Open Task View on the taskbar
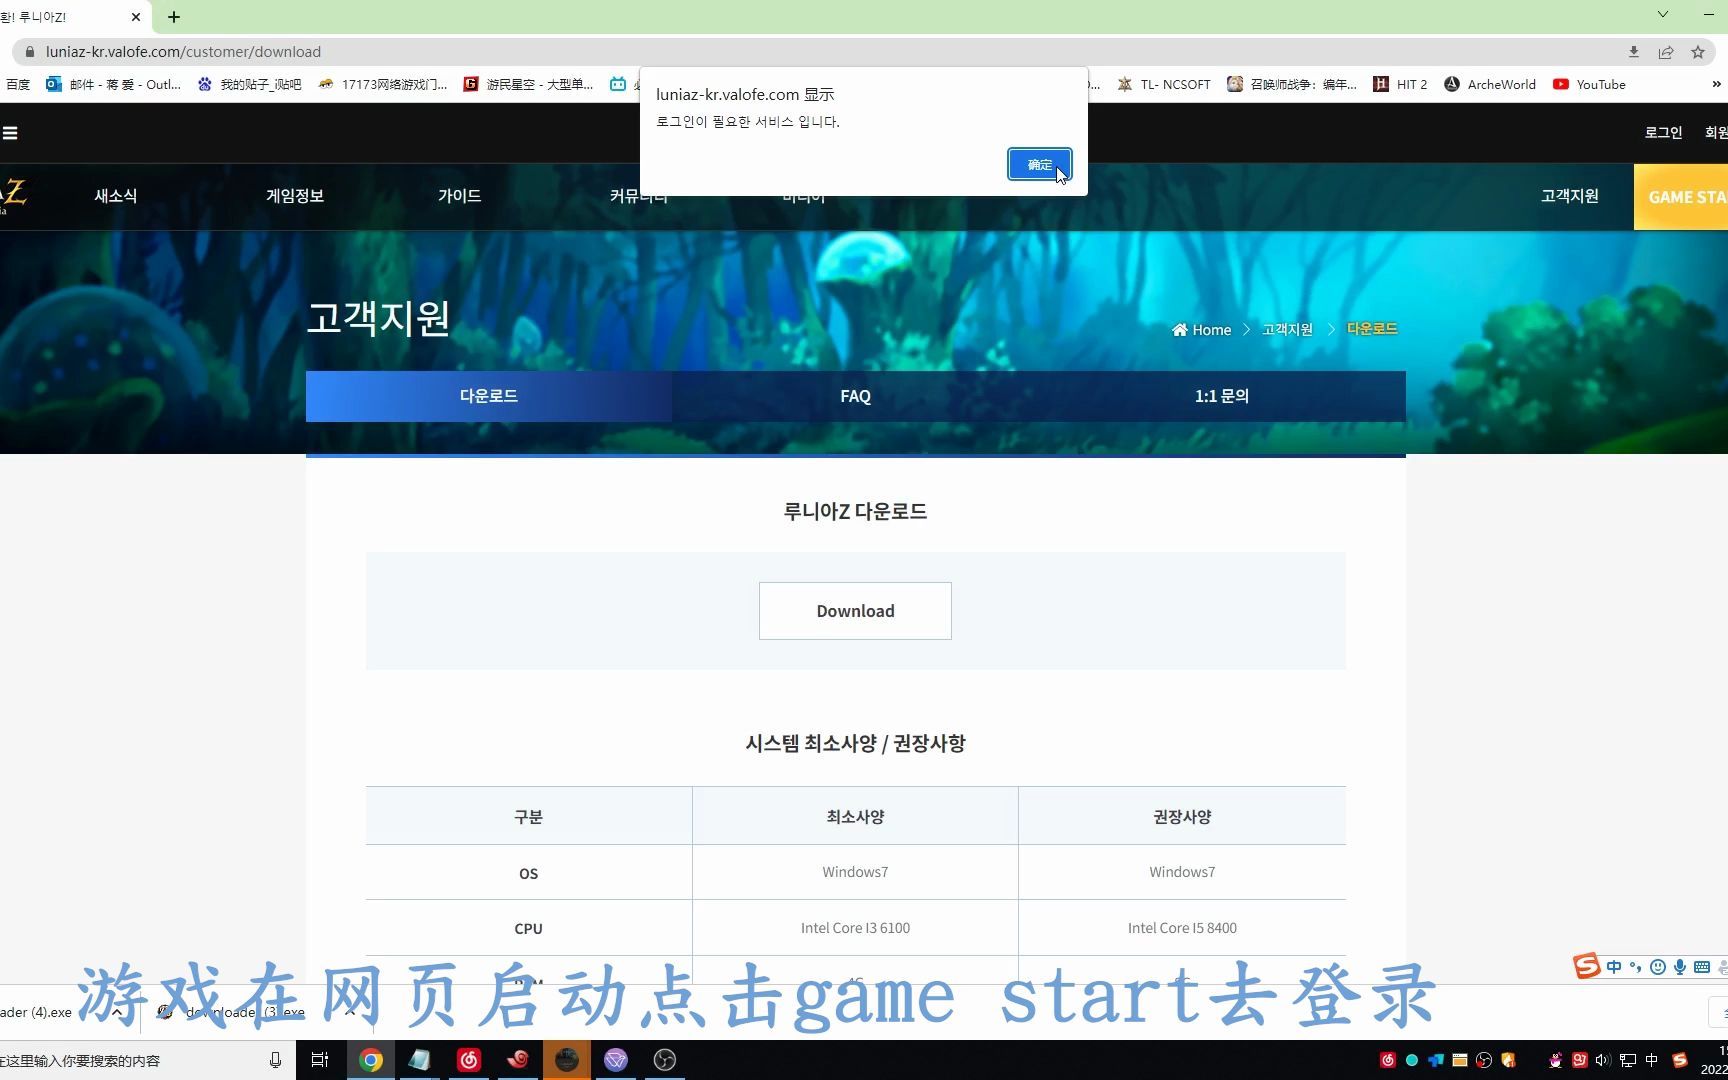 (x=320, y=1060)
